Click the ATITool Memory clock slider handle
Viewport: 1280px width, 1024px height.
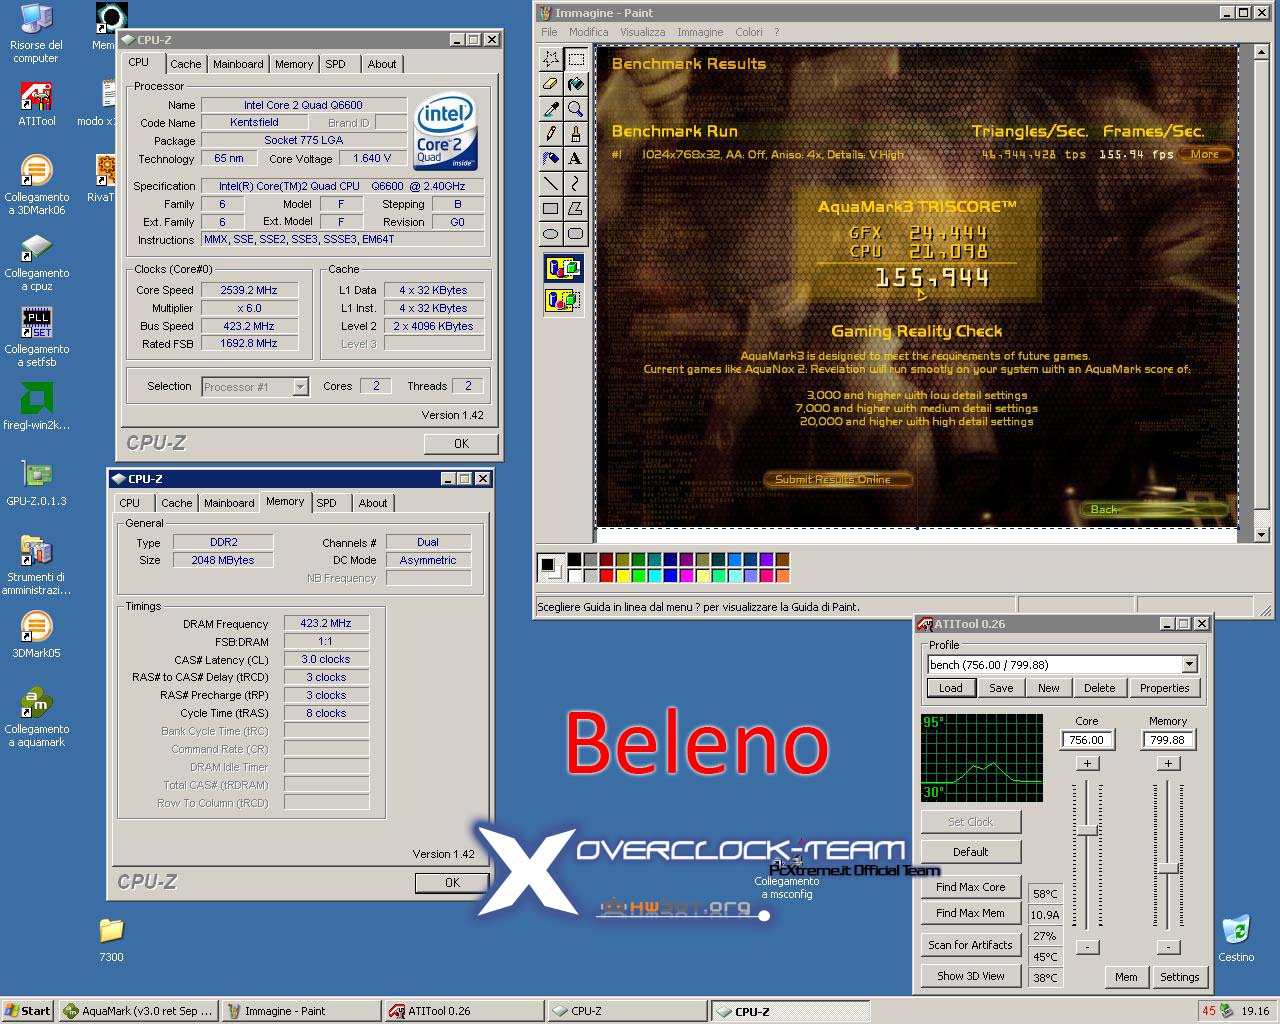[x=1167, y=868]
